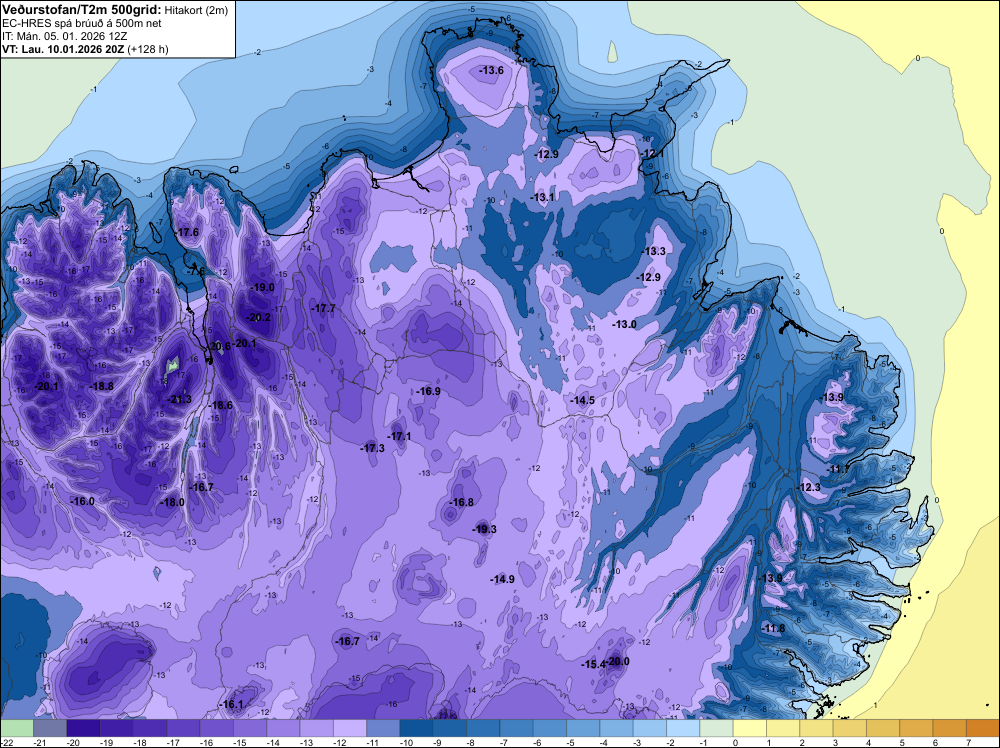This screenshot has width=1000, height=748.
Task: Pick the lavender legend swatch labeled -12
Action: [x=349, y=728]
